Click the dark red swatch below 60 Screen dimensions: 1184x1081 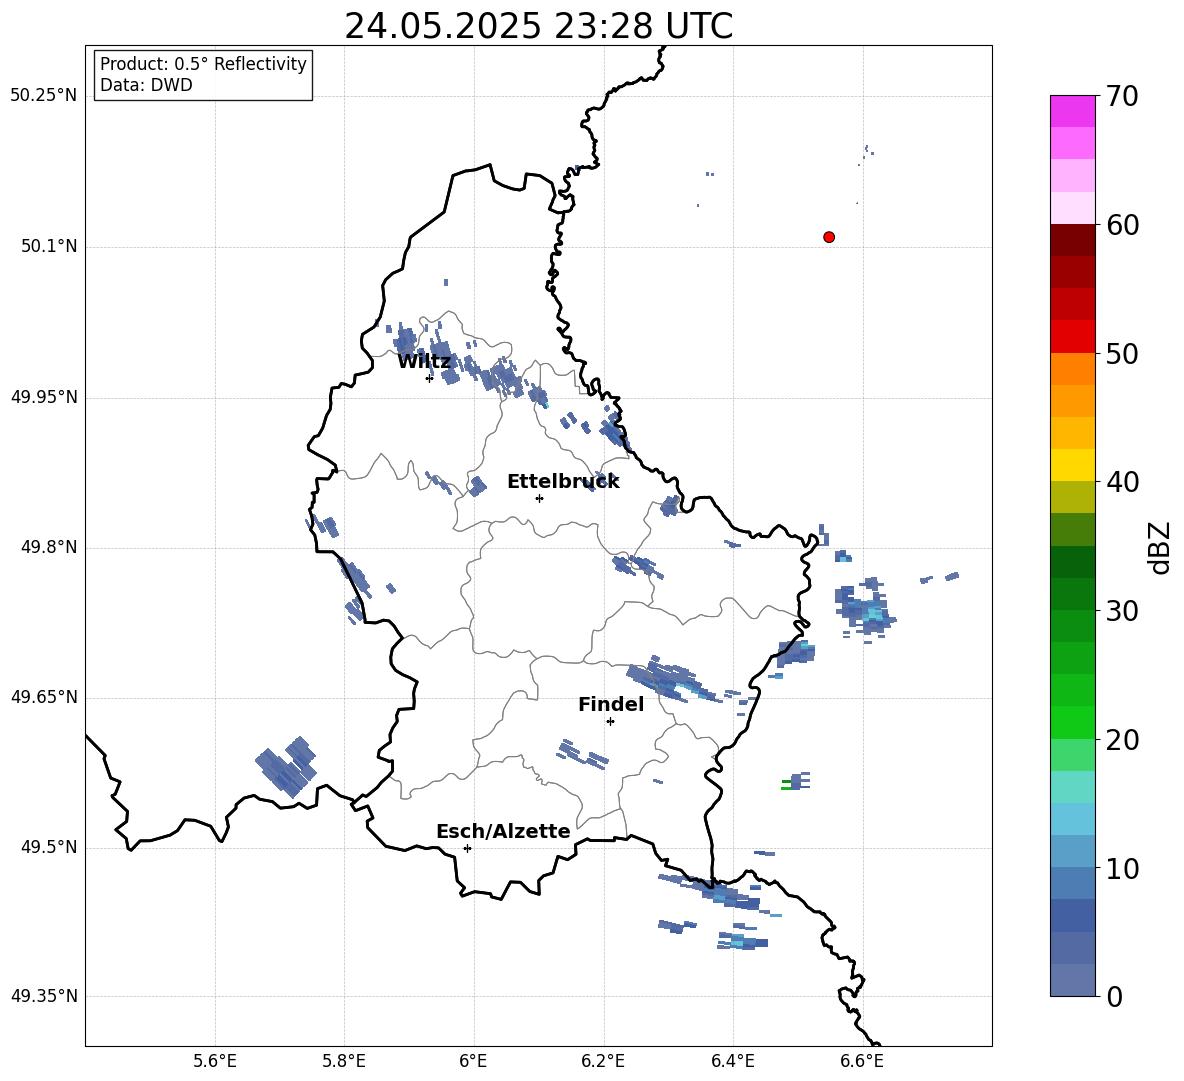pyautogui.click(x=1072, y=240)
